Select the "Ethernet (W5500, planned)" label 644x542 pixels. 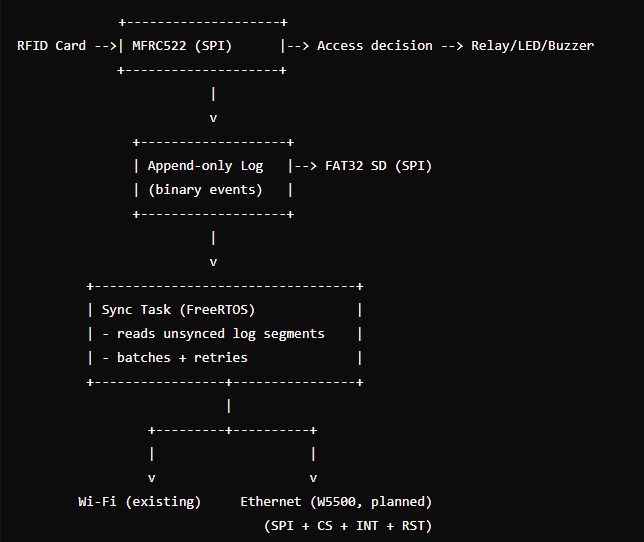(x=336, y=501)
